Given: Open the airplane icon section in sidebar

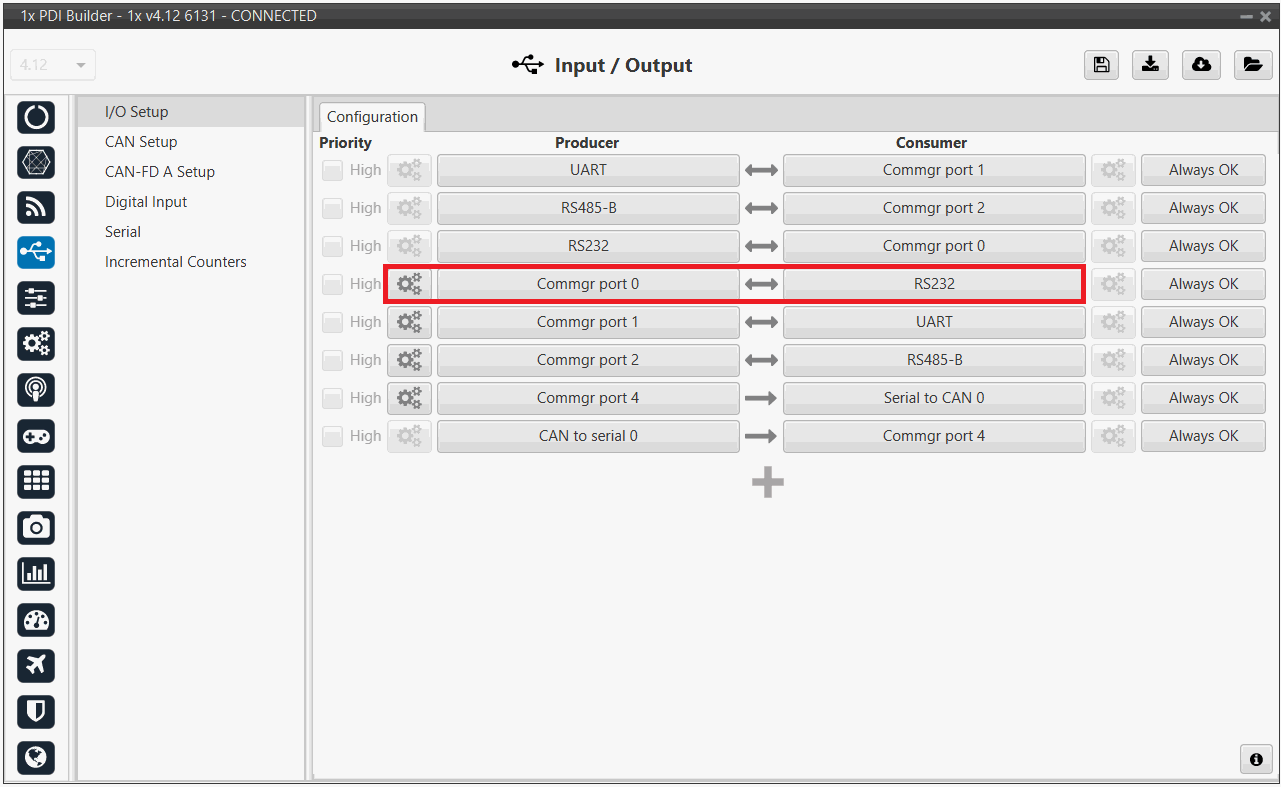Looking at the screenshot, I should [x=36, y=665].
